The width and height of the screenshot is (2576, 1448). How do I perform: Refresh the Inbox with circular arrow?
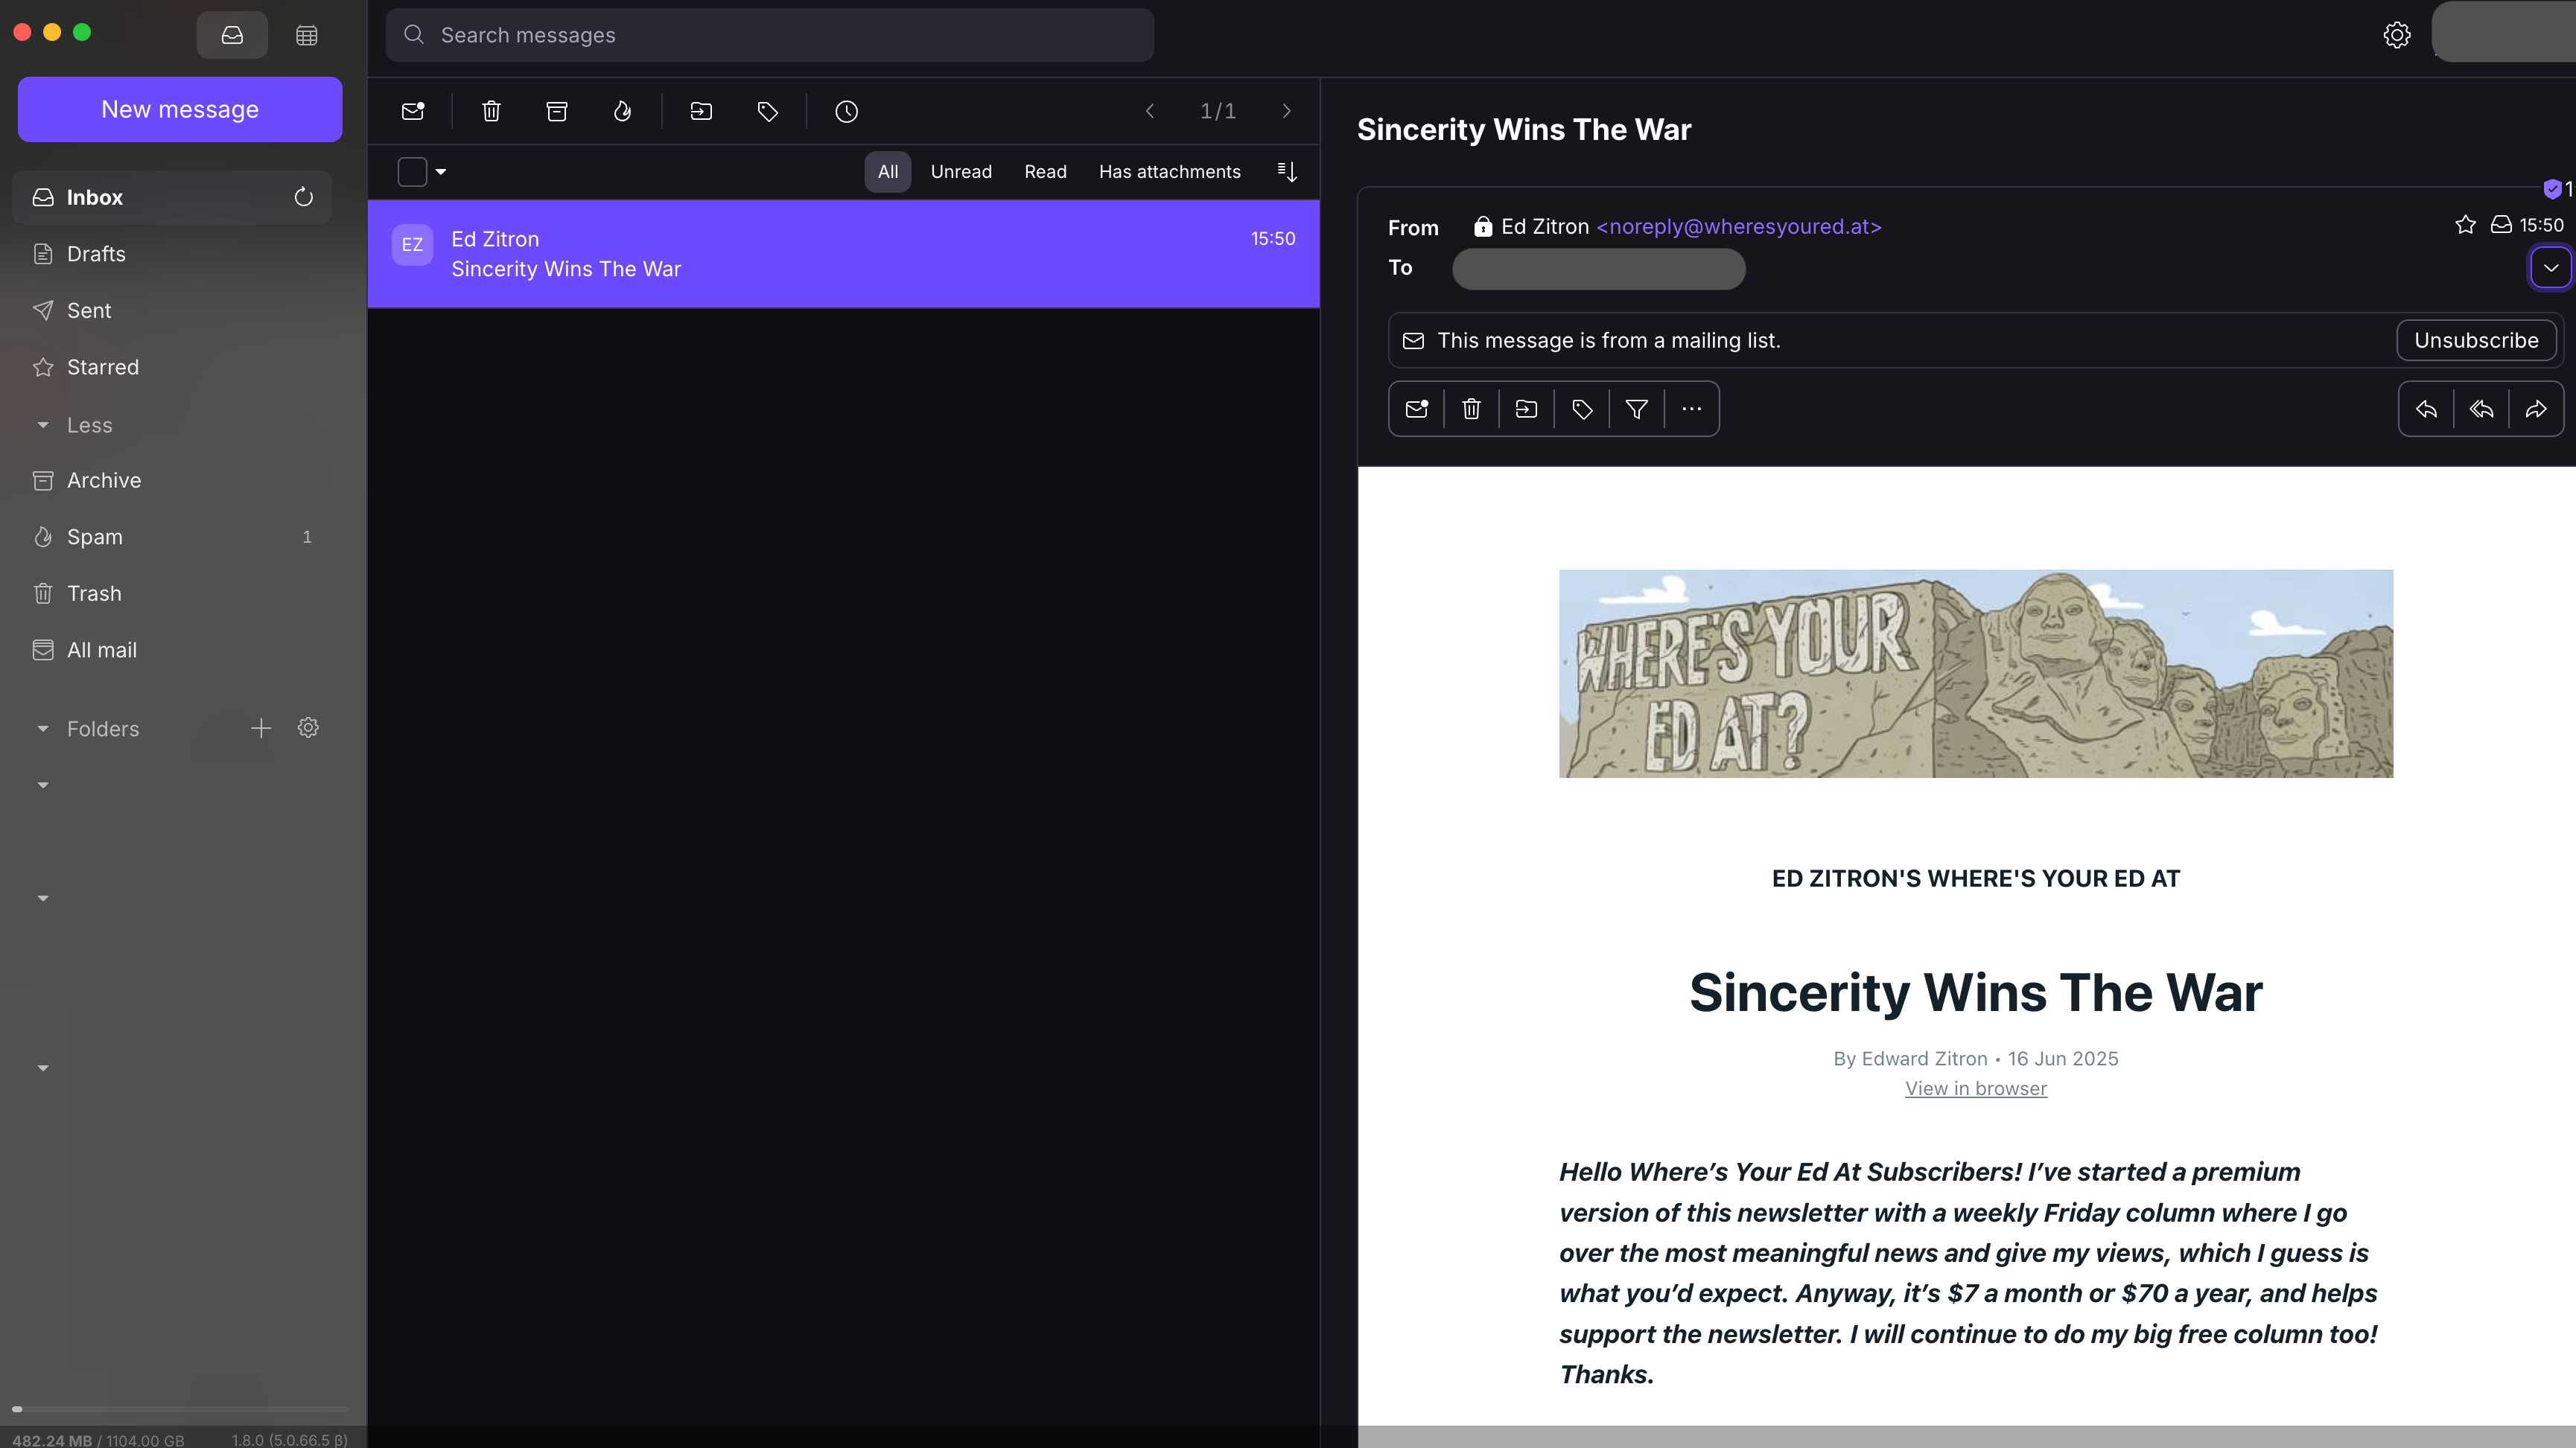[x=304, y=197]
